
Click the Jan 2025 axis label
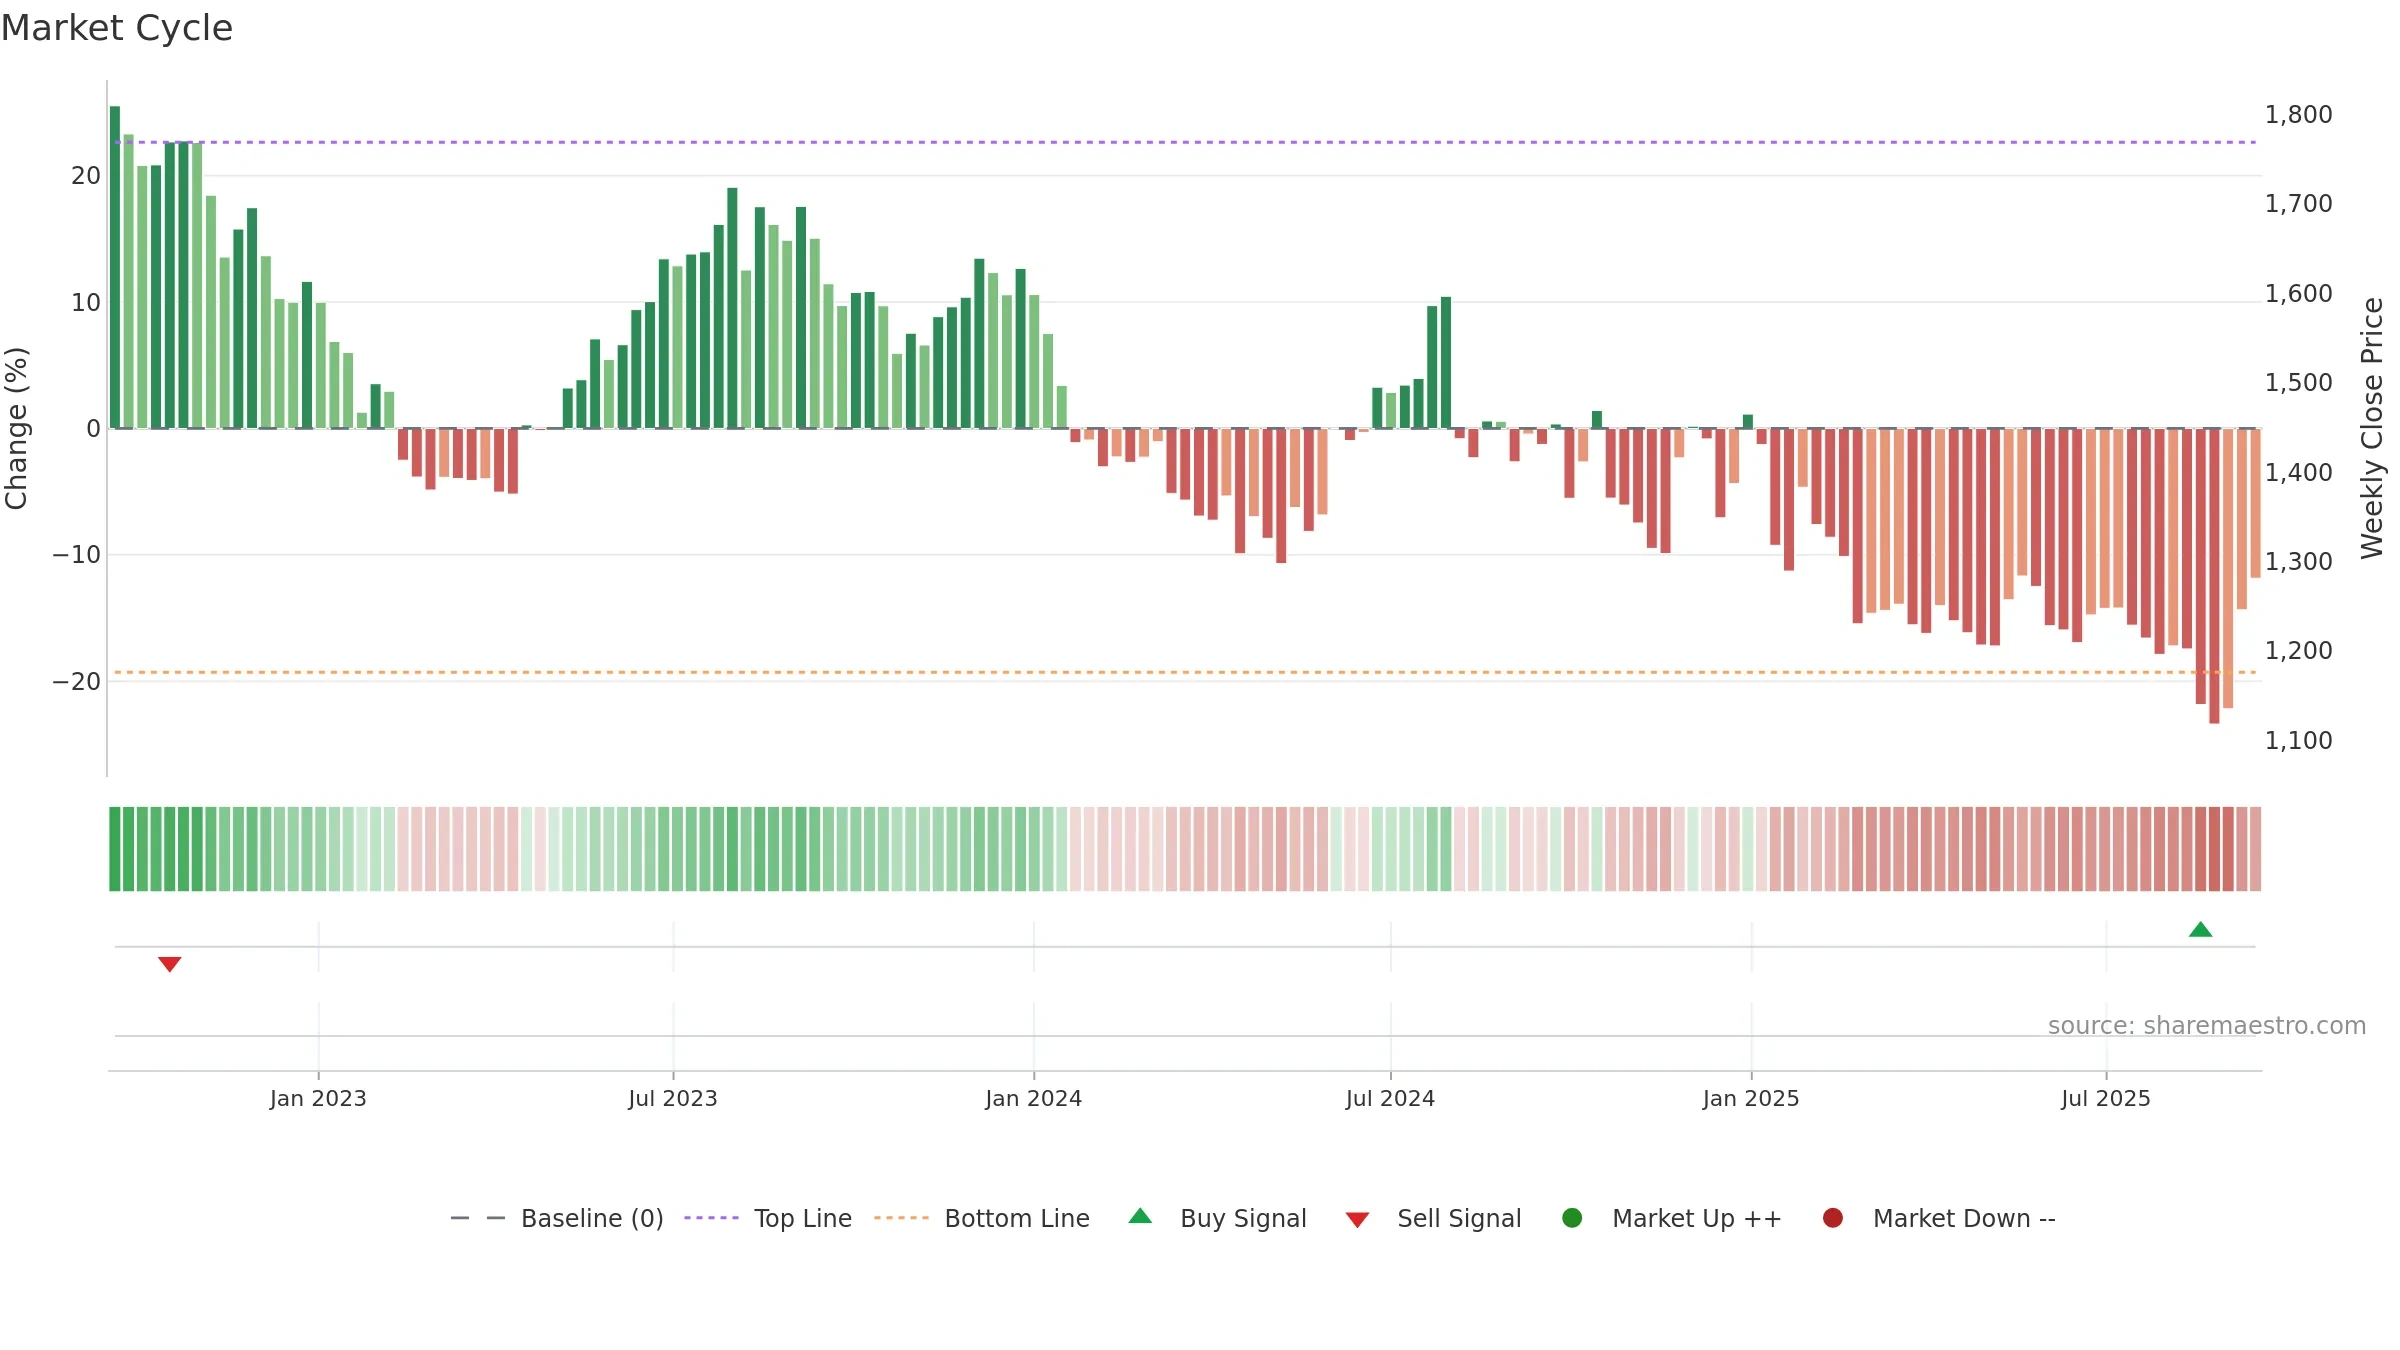coord(1751,1098)
